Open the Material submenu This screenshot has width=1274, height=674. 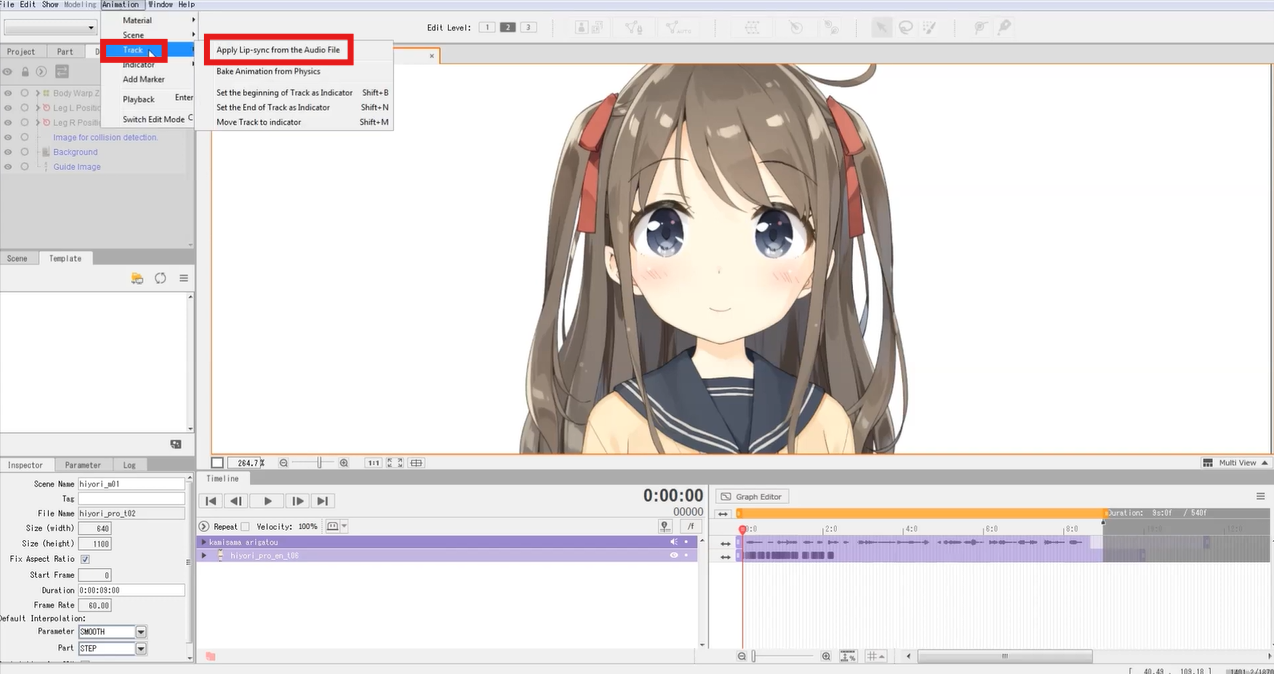(x=137, y=20)
